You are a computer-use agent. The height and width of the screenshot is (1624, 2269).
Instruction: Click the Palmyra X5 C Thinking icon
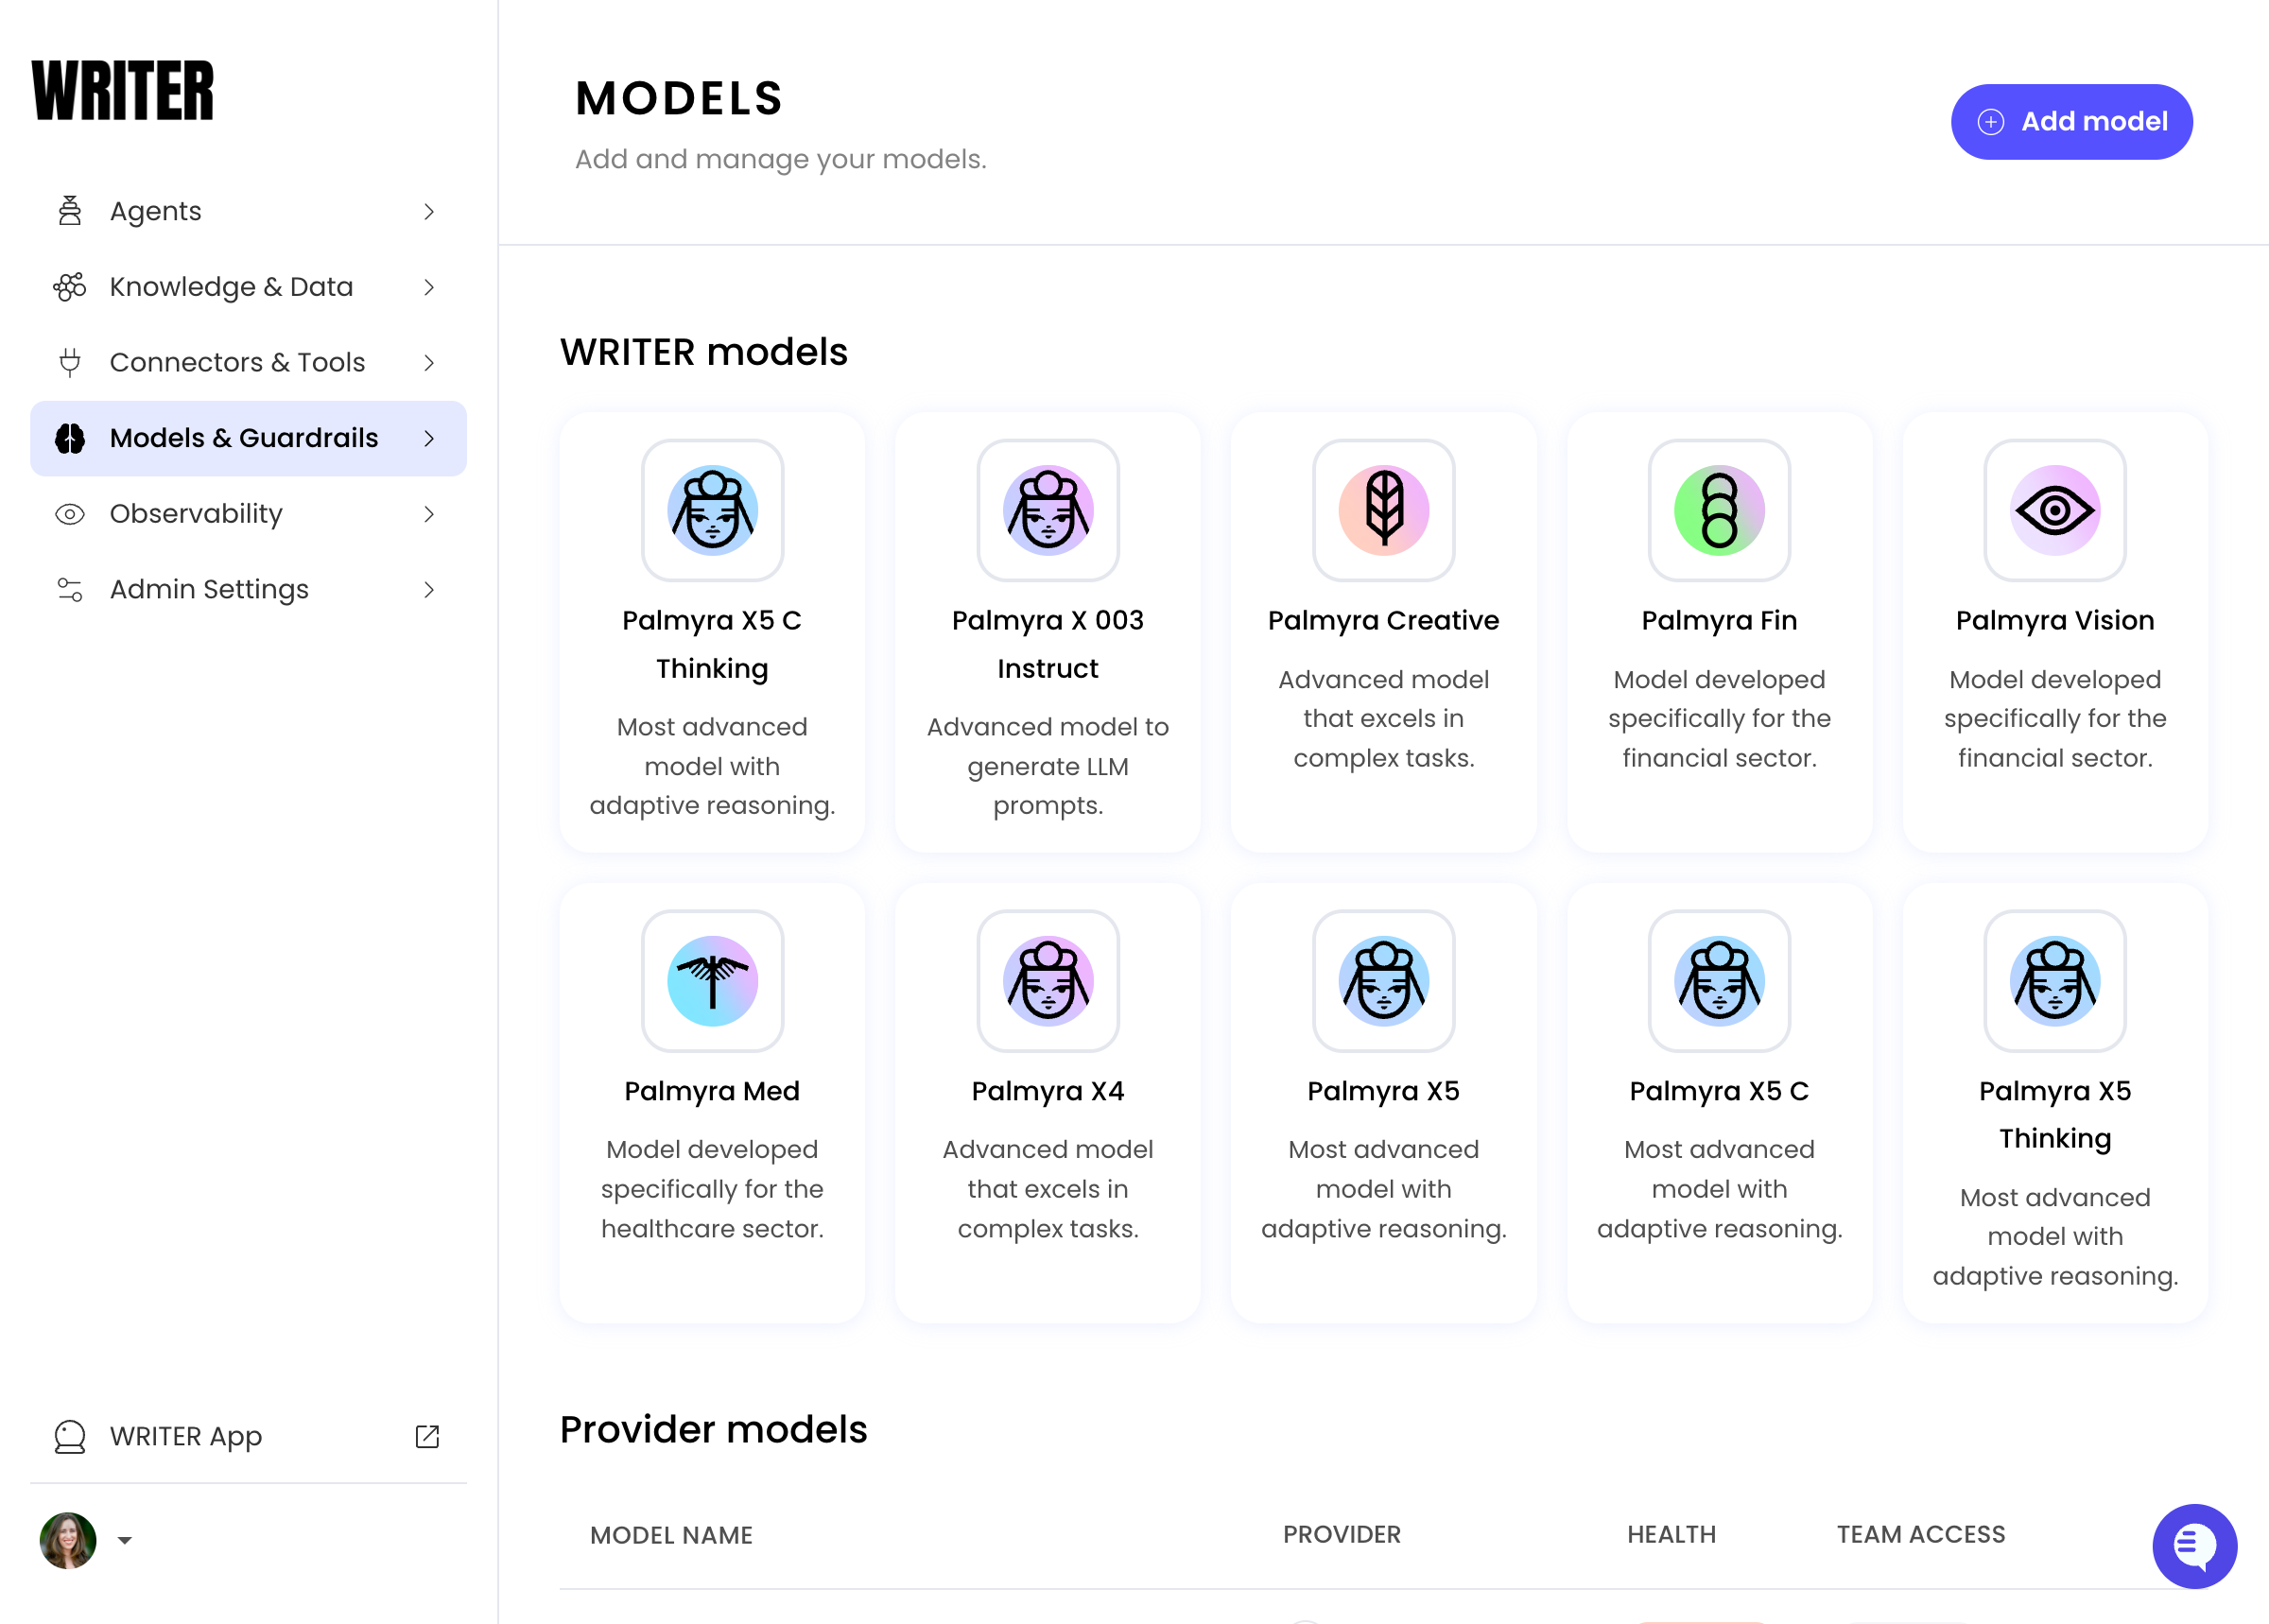pyautogui.click(x=712, y=510)
